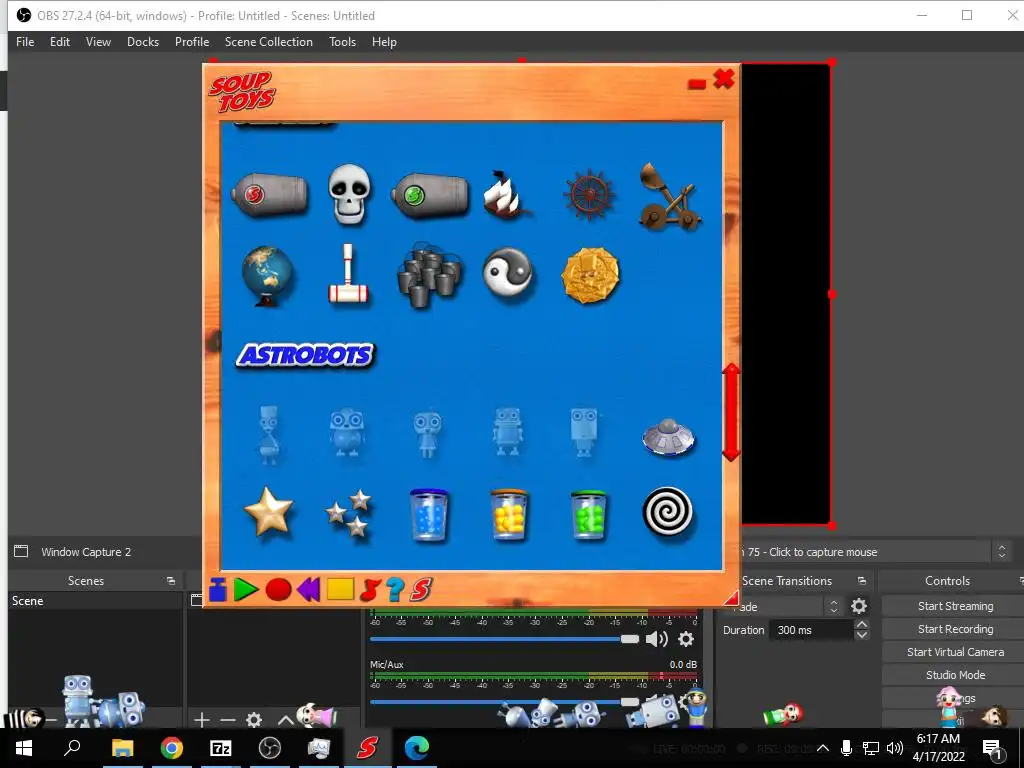Click the first grayed-out Astrobot under ASTROBOTS

(x=268, y=435)
